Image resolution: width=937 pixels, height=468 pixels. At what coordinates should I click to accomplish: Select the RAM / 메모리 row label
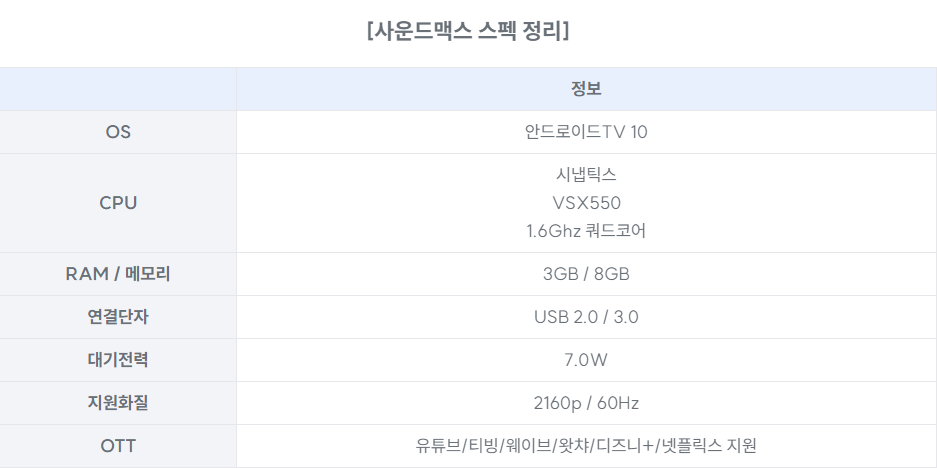coord(118,274)
